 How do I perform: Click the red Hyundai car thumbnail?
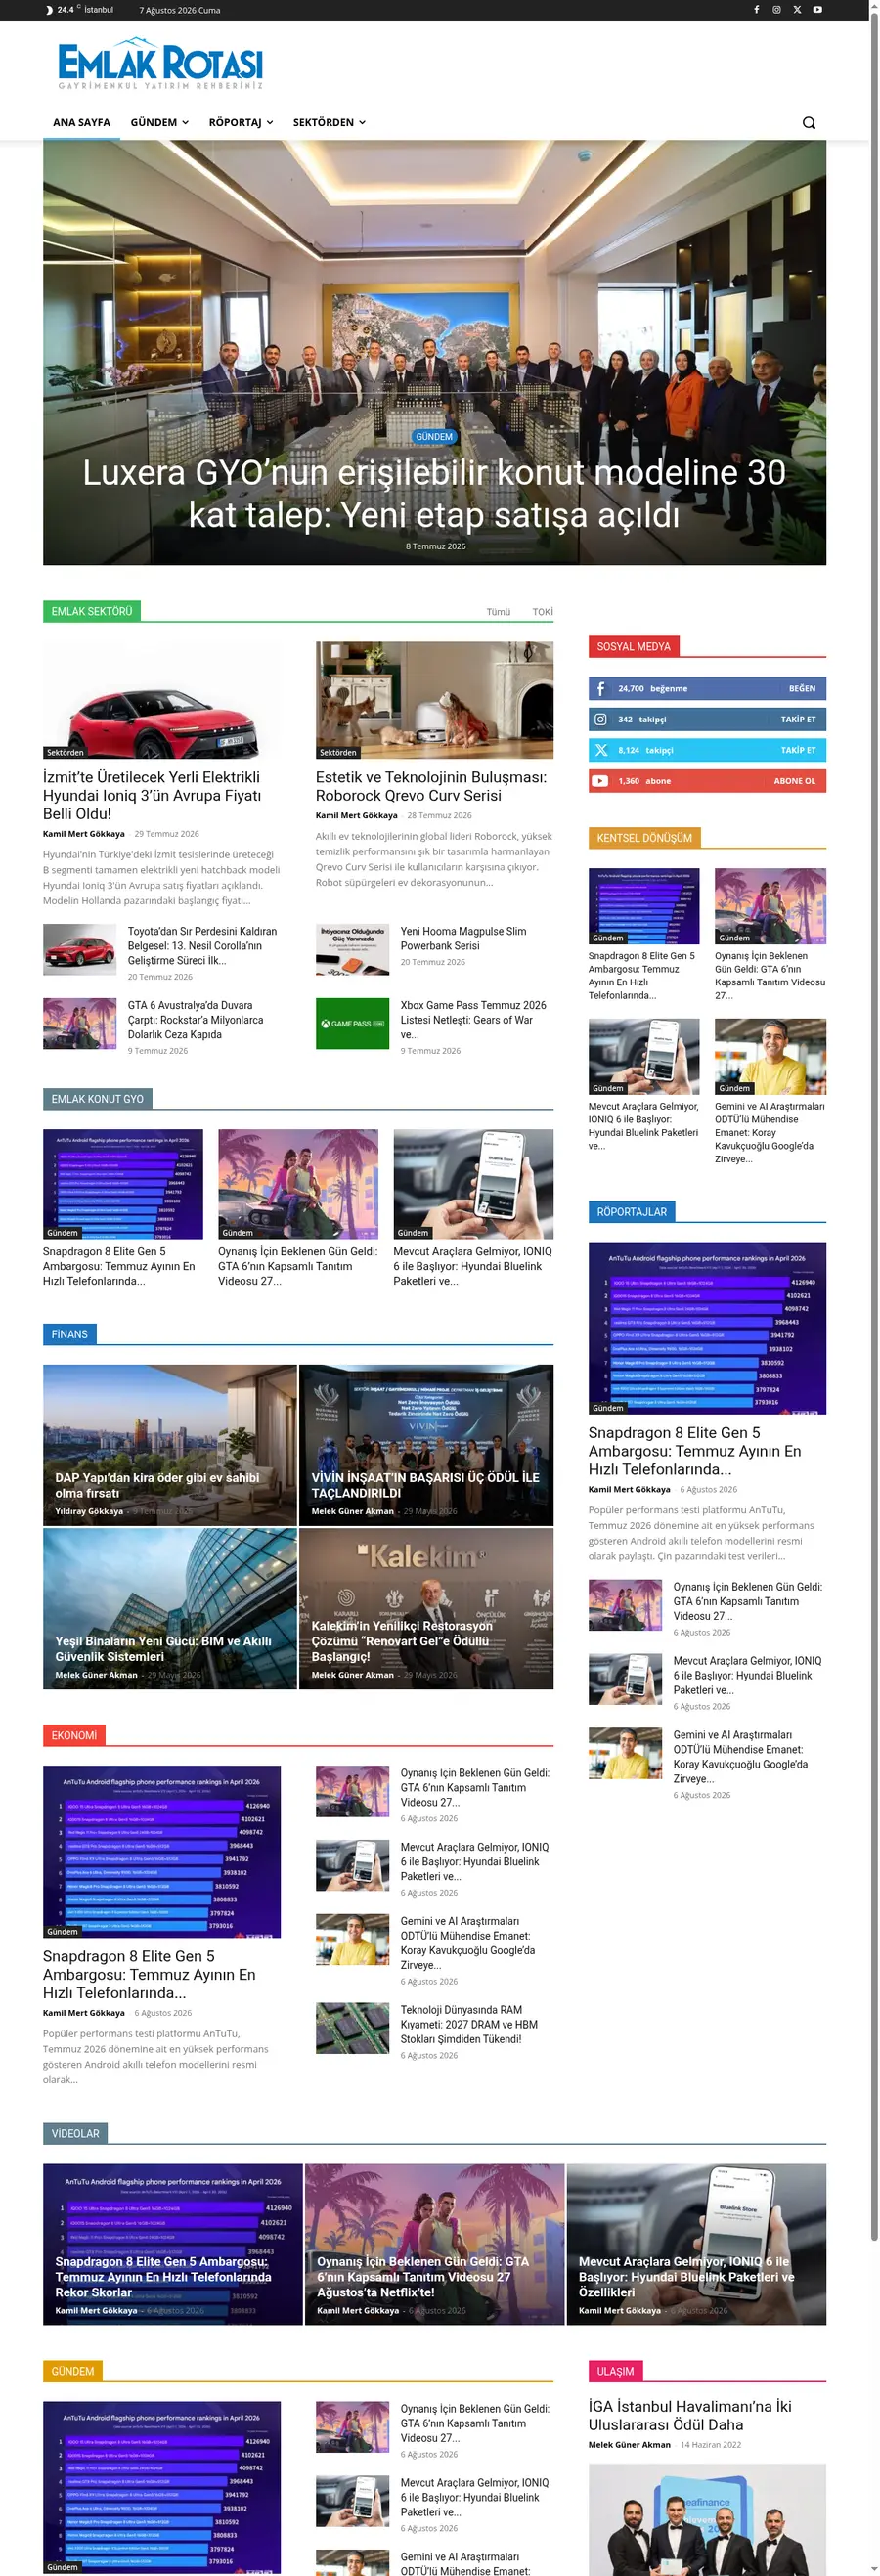[162, 700]
